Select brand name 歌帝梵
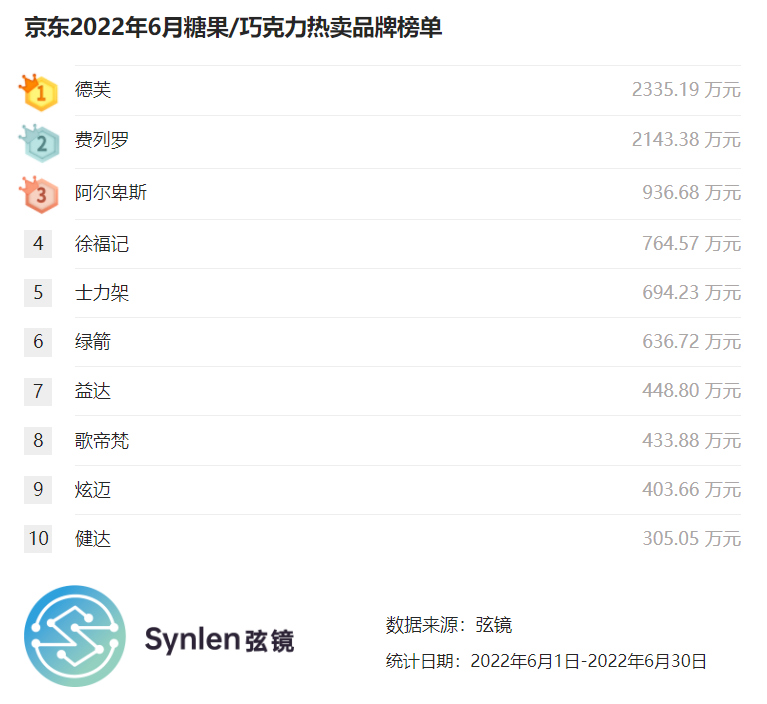The width and height of the screenshot is (767, 704). point(102,441)
